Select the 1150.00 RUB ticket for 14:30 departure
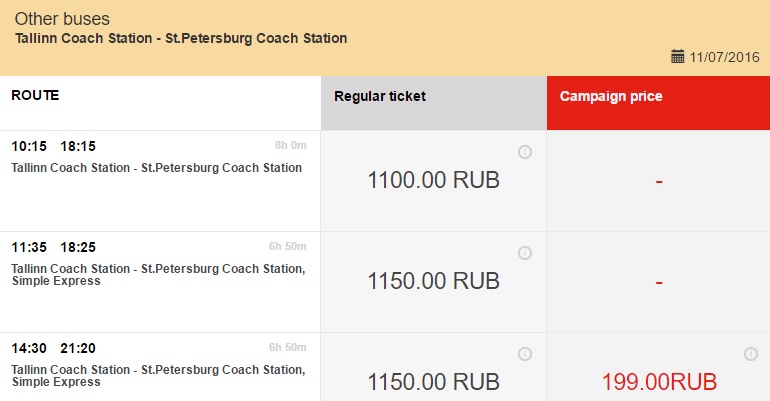This screenshot has width=770, height=401. pos(434,382)
